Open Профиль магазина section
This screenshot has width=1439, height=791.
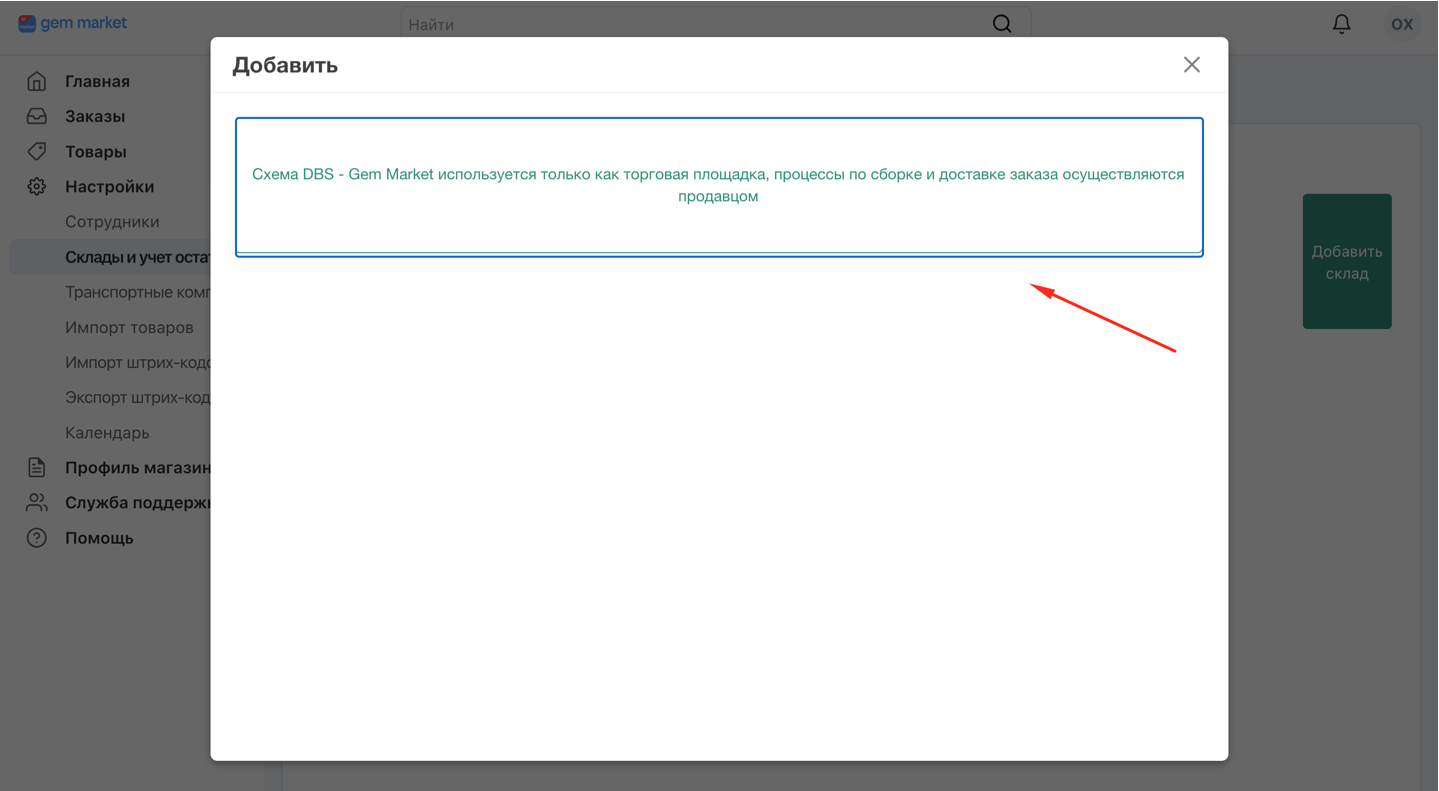137,468
